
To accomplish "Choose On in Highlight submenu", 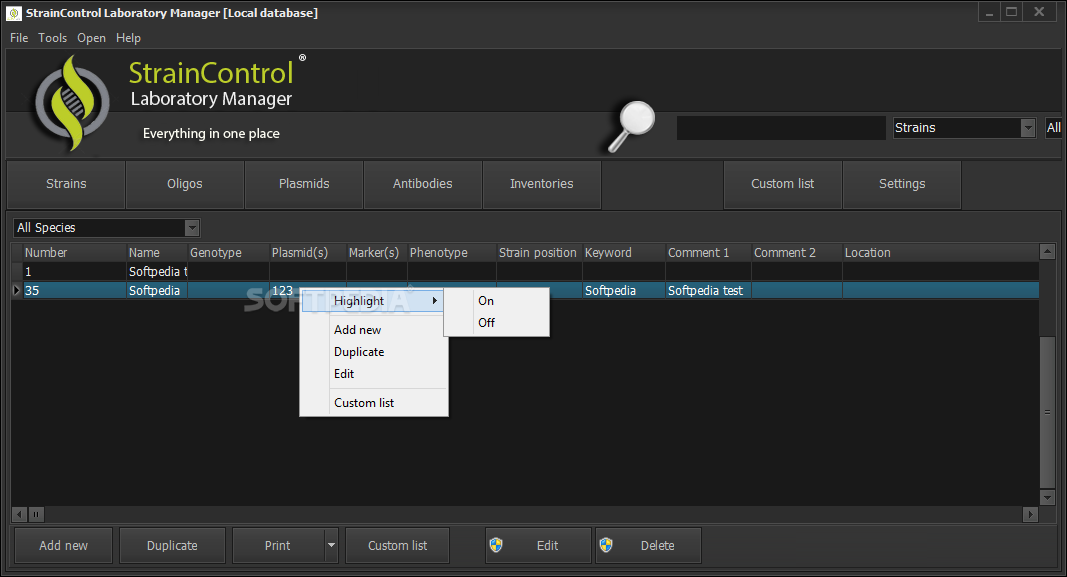I will pyautogui.click(x=496, y=301).
